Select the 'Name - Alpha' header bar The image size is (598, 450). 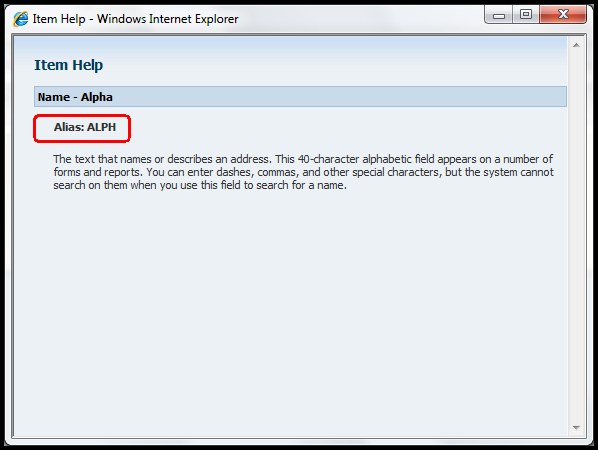300,97
